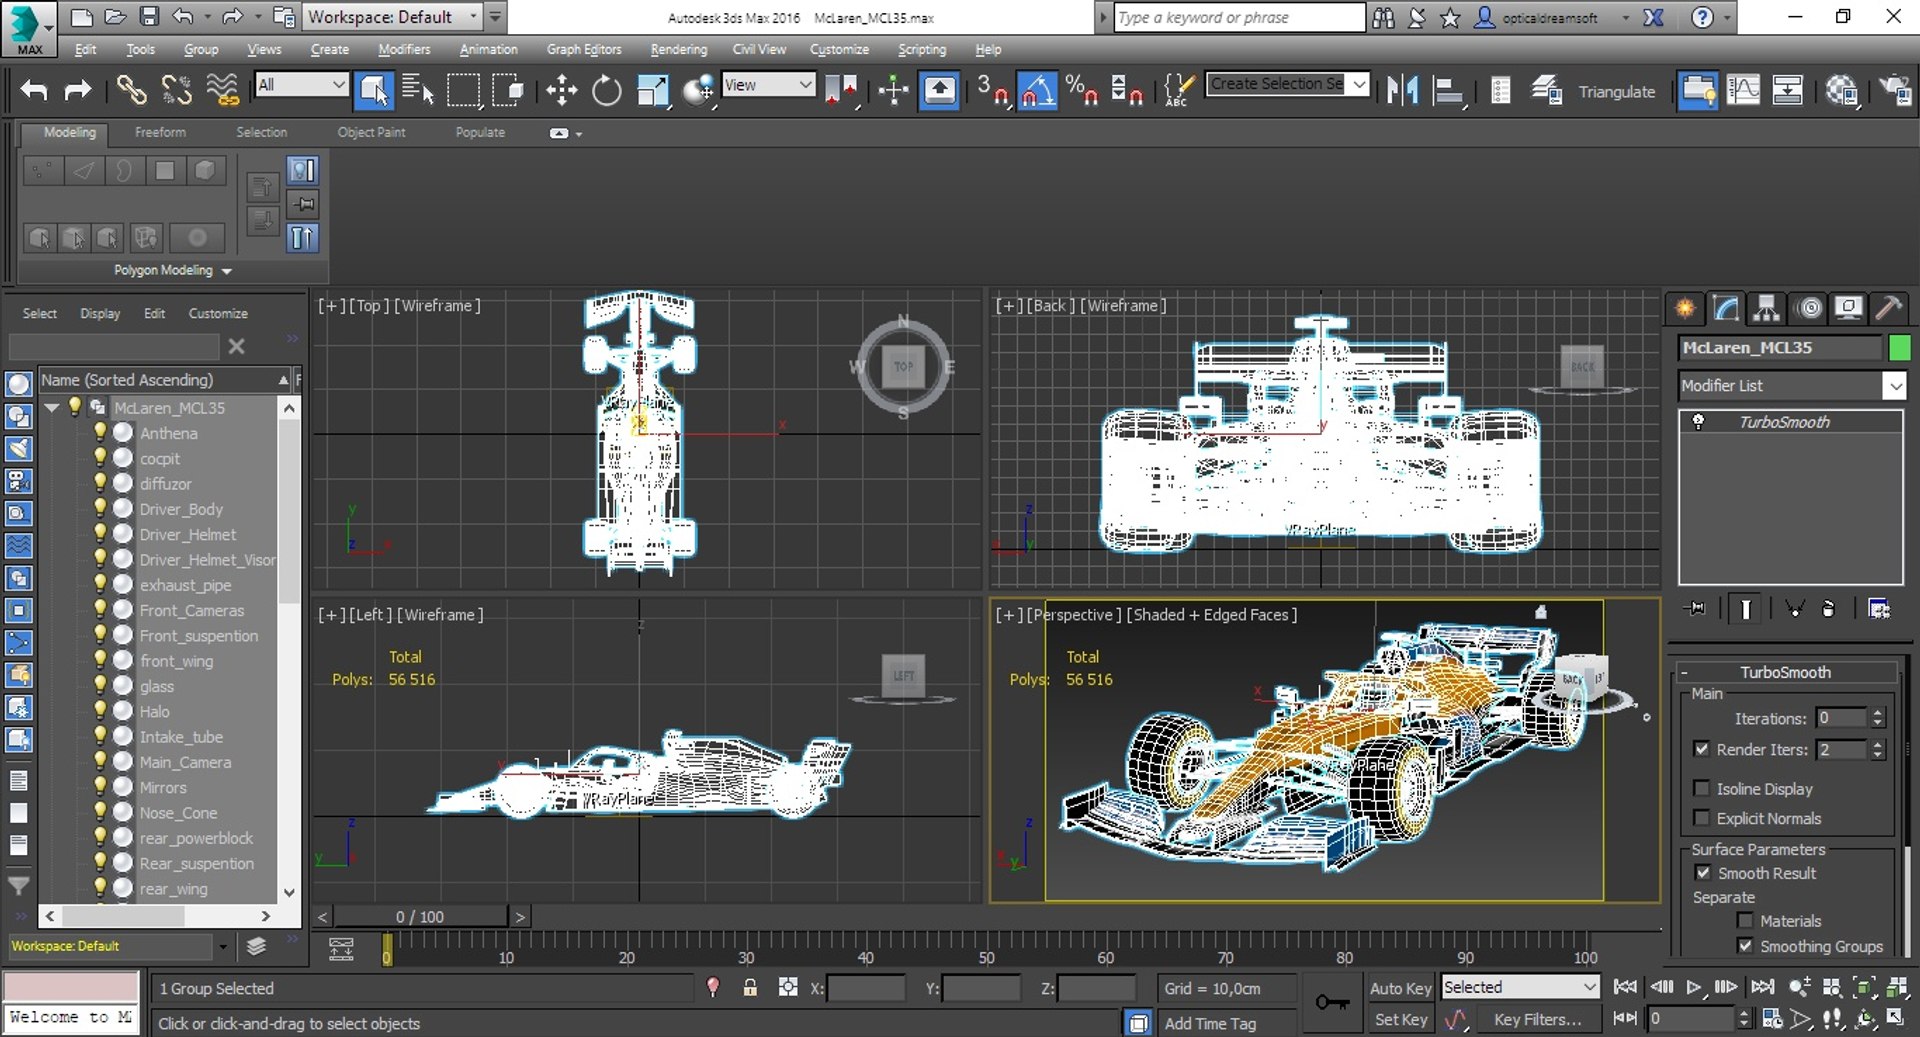
Task: Toggle the Angle Snap tool
Action: pos(1037,90)
